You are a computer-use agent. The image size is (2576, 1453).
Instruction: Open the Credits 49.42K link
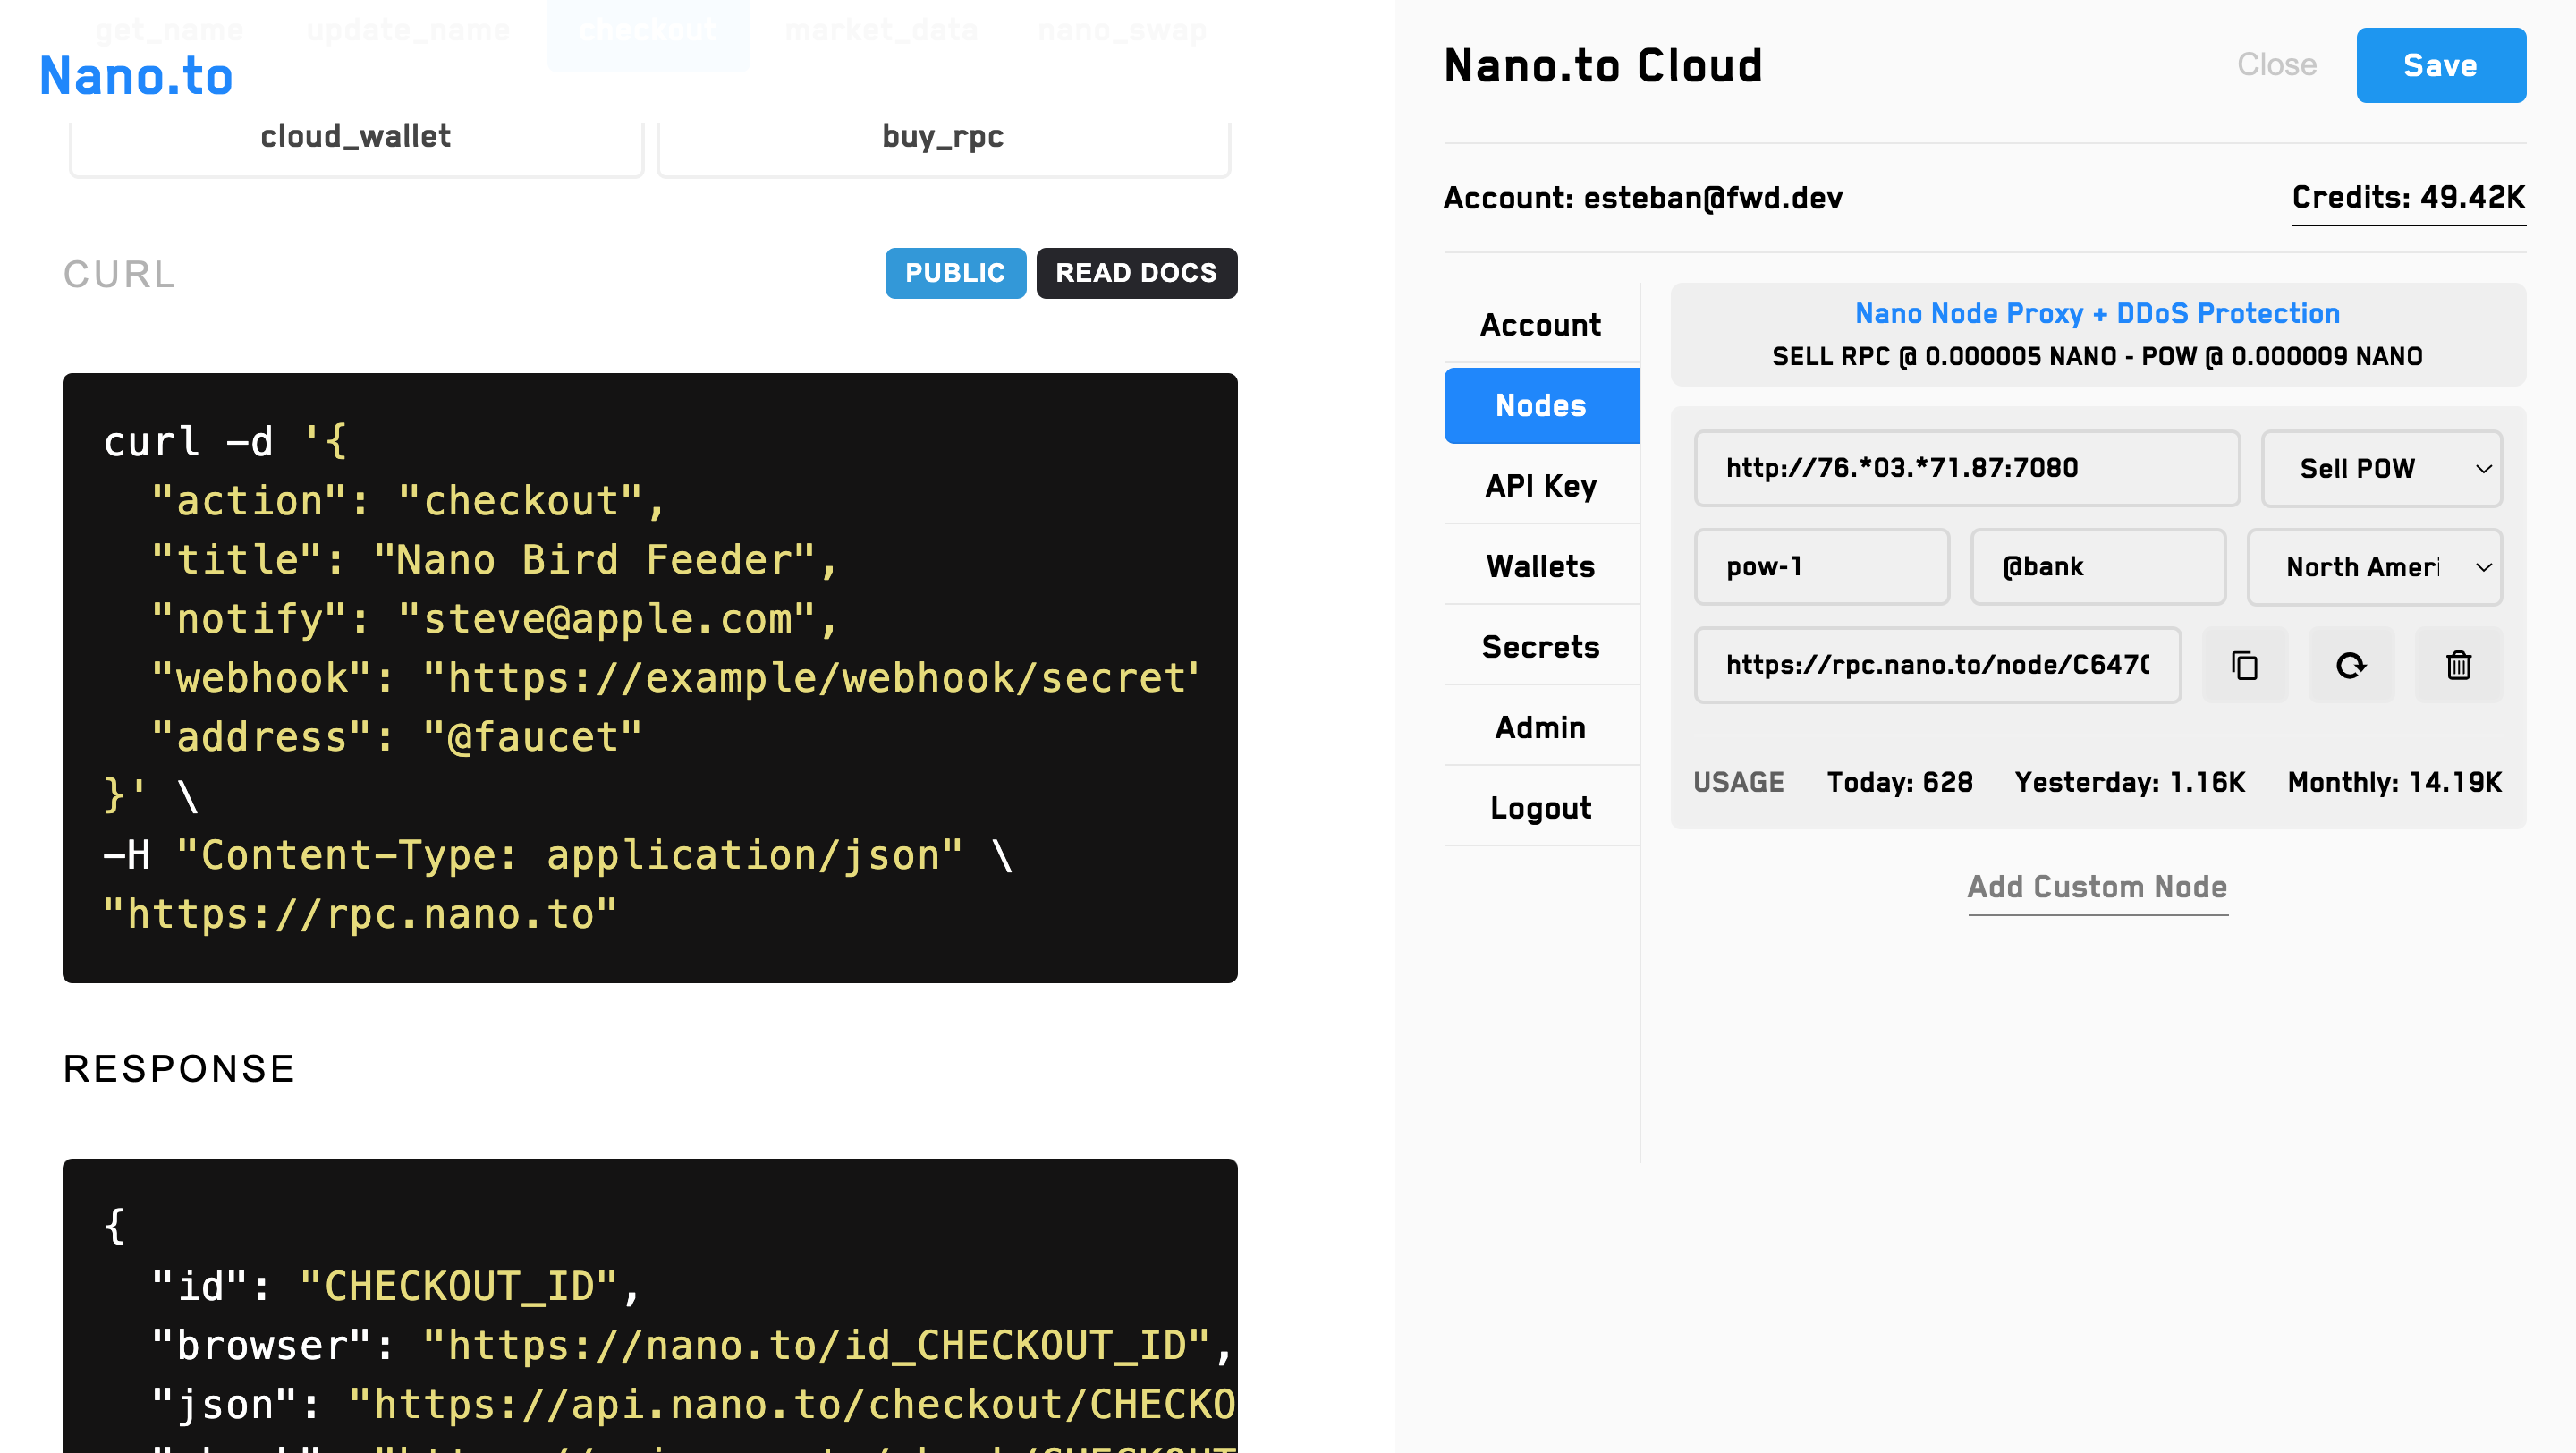click(x=2407, y=198)
